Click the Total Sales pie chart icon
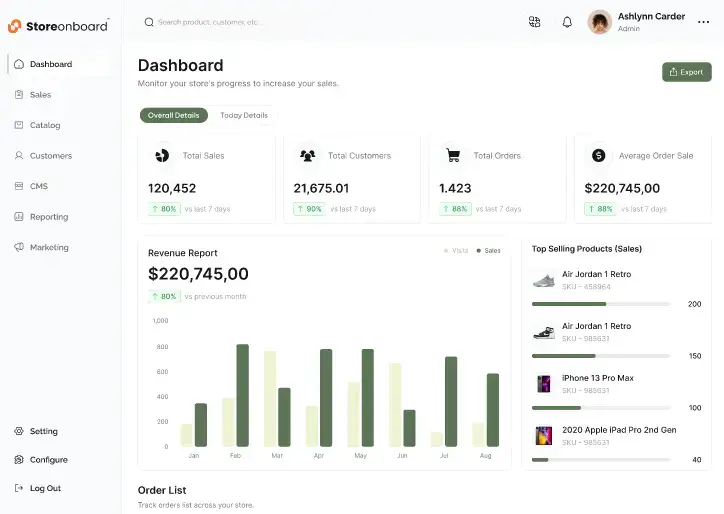 tap(161, 156)
